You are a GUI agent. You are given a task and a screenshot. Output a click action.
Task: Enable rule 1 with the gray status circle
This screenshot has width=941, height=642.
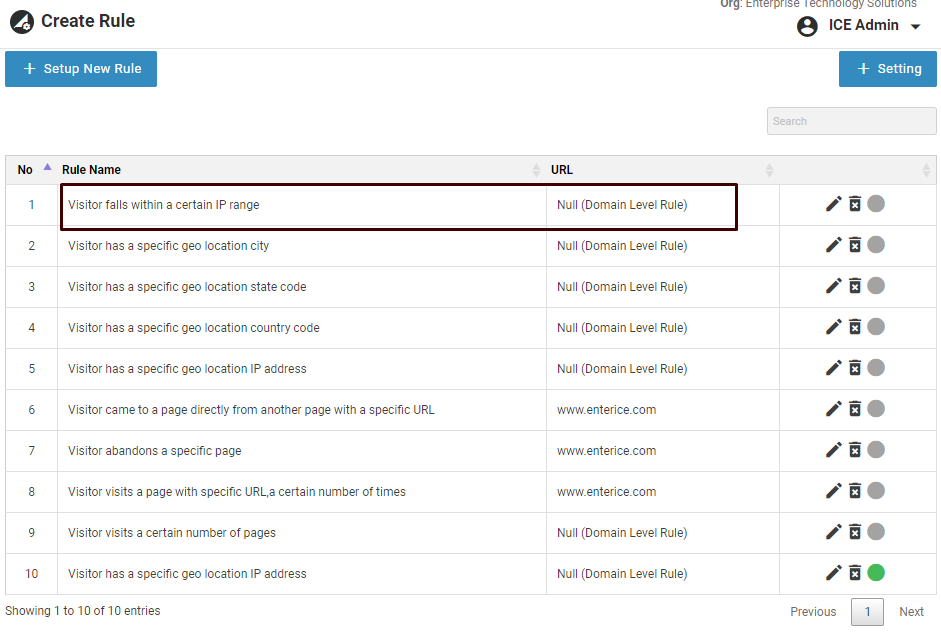coord(876,204)
